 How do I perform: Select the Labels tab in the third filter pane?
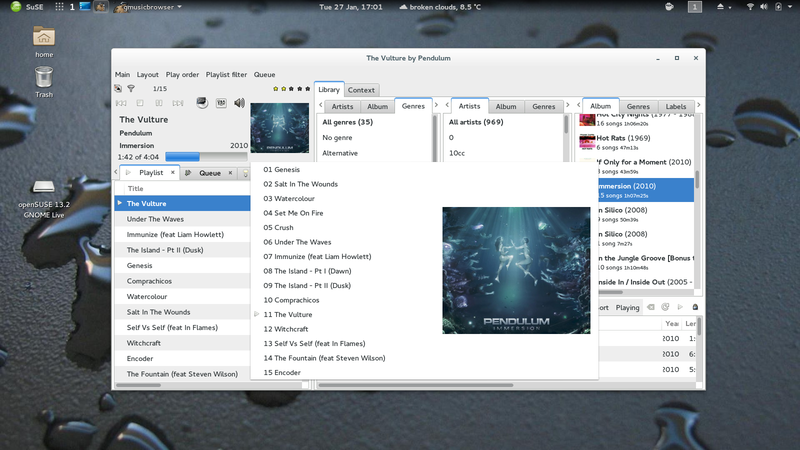pos(676,107)
